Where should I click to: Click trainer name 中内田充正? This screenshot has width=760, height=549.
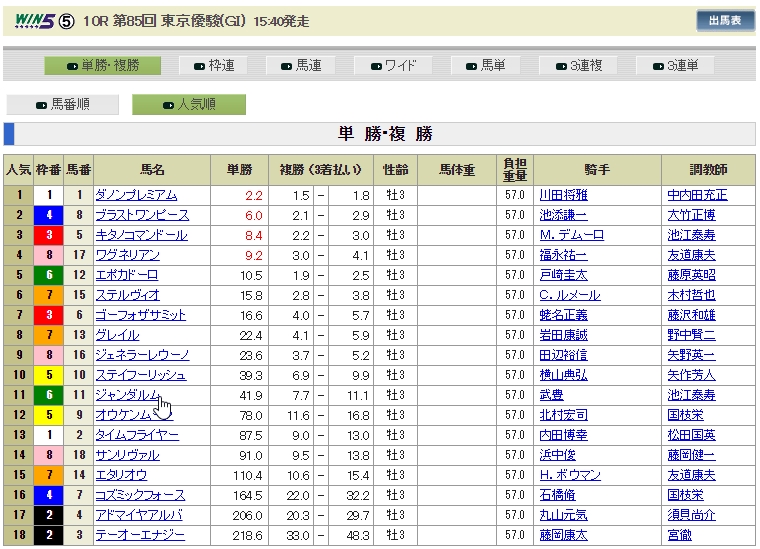697,195
